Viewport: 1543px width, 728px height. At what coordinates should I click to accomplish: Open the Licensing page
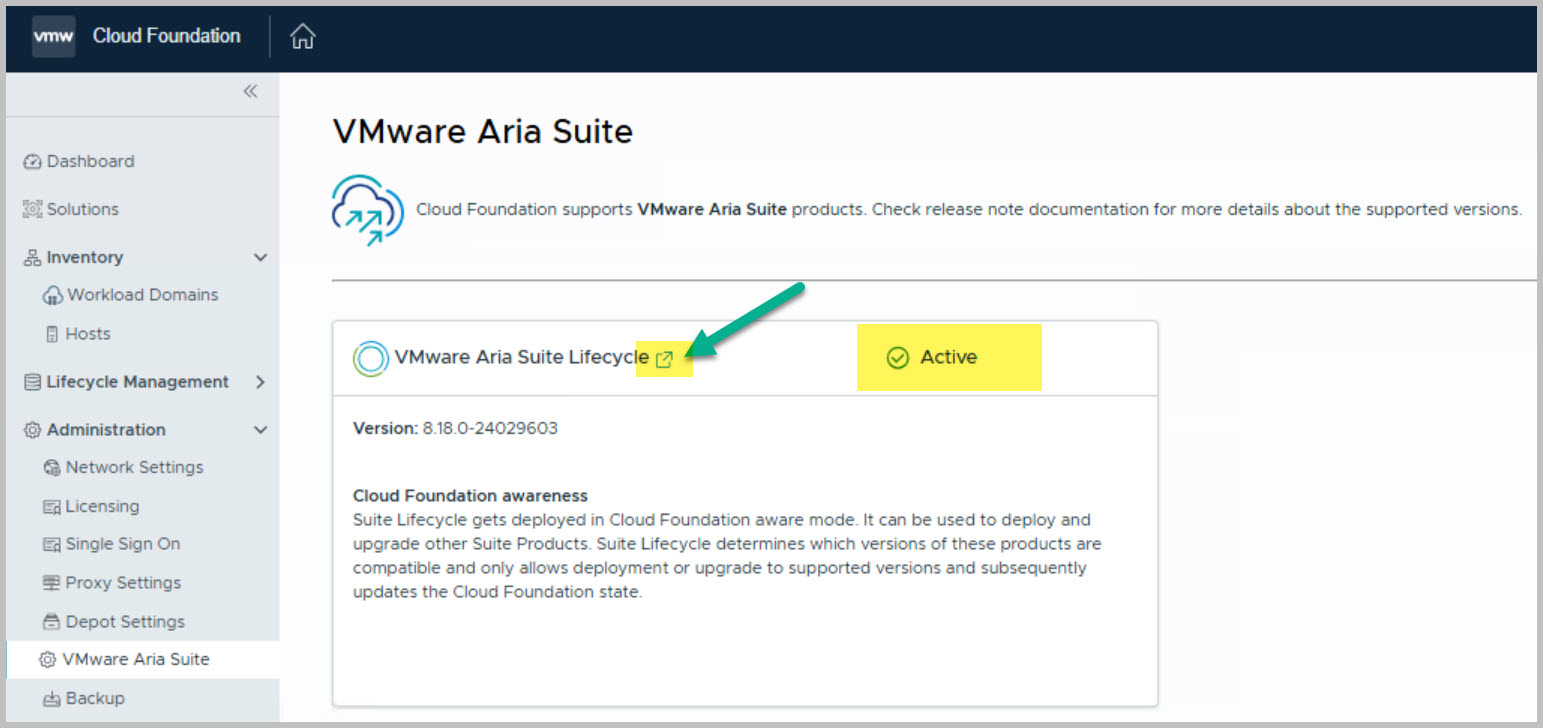102,506
